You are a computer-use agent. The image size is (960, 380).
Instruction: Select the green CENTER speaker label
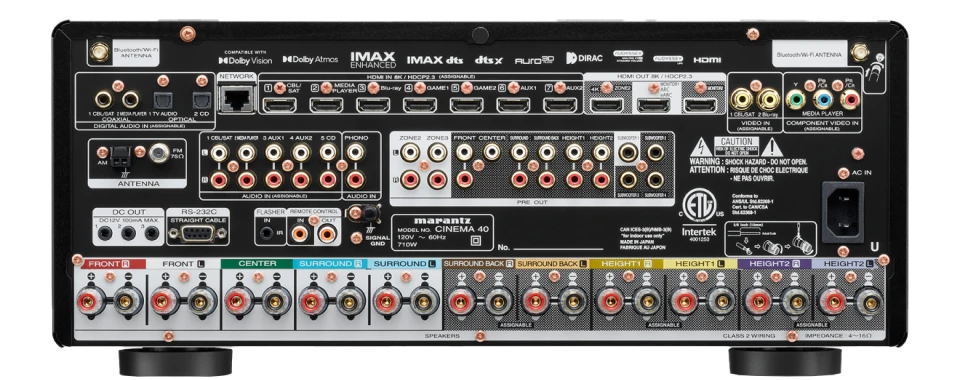[257, 264]
